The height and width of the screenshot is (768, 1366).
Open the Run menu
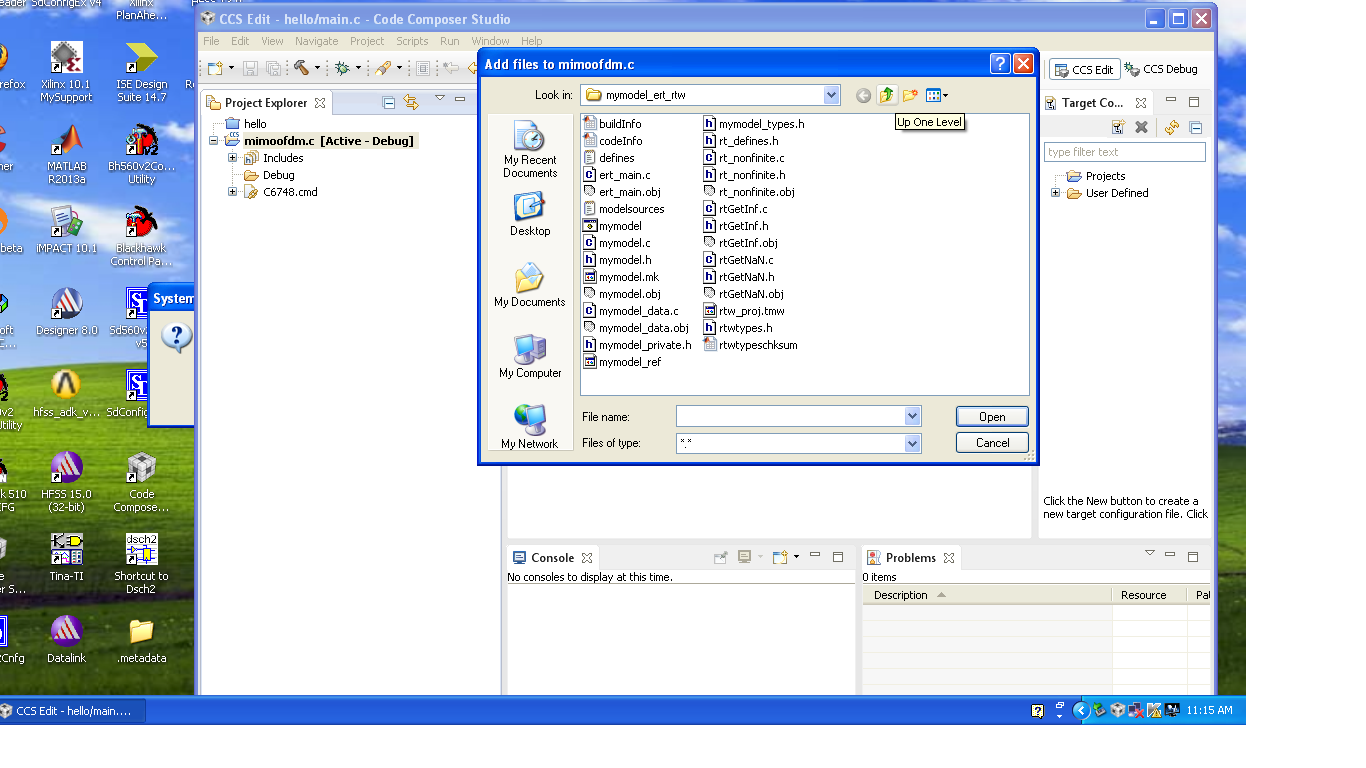(450, 41)
